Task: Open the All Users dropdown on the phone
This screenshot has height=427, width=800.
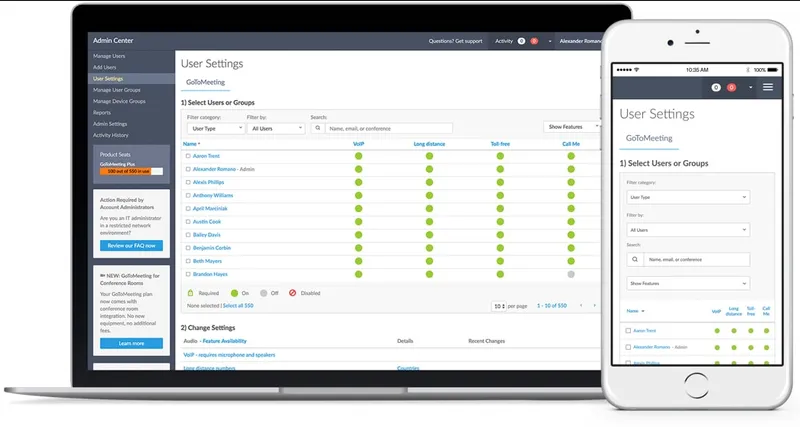Action: 688,230
